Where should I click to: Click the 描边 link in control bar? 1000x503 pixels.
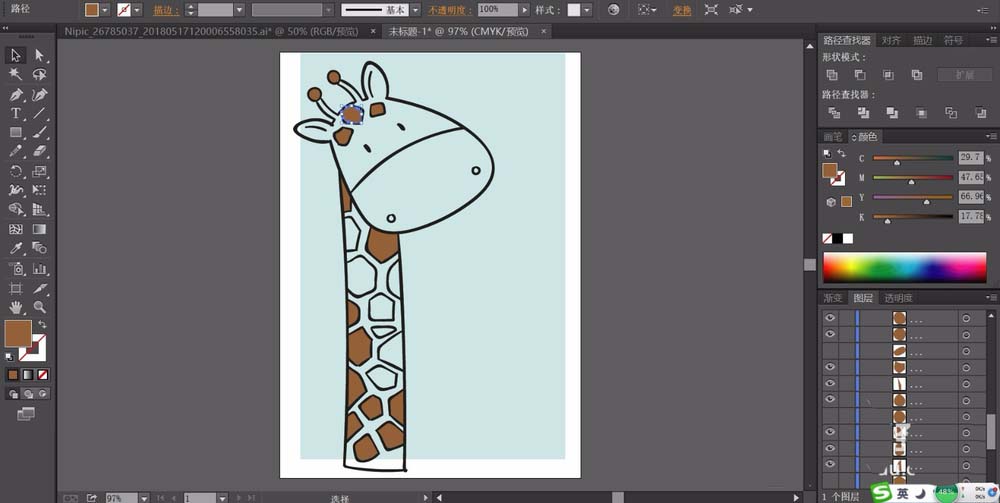pyautogui.click(x=166, y=10)
